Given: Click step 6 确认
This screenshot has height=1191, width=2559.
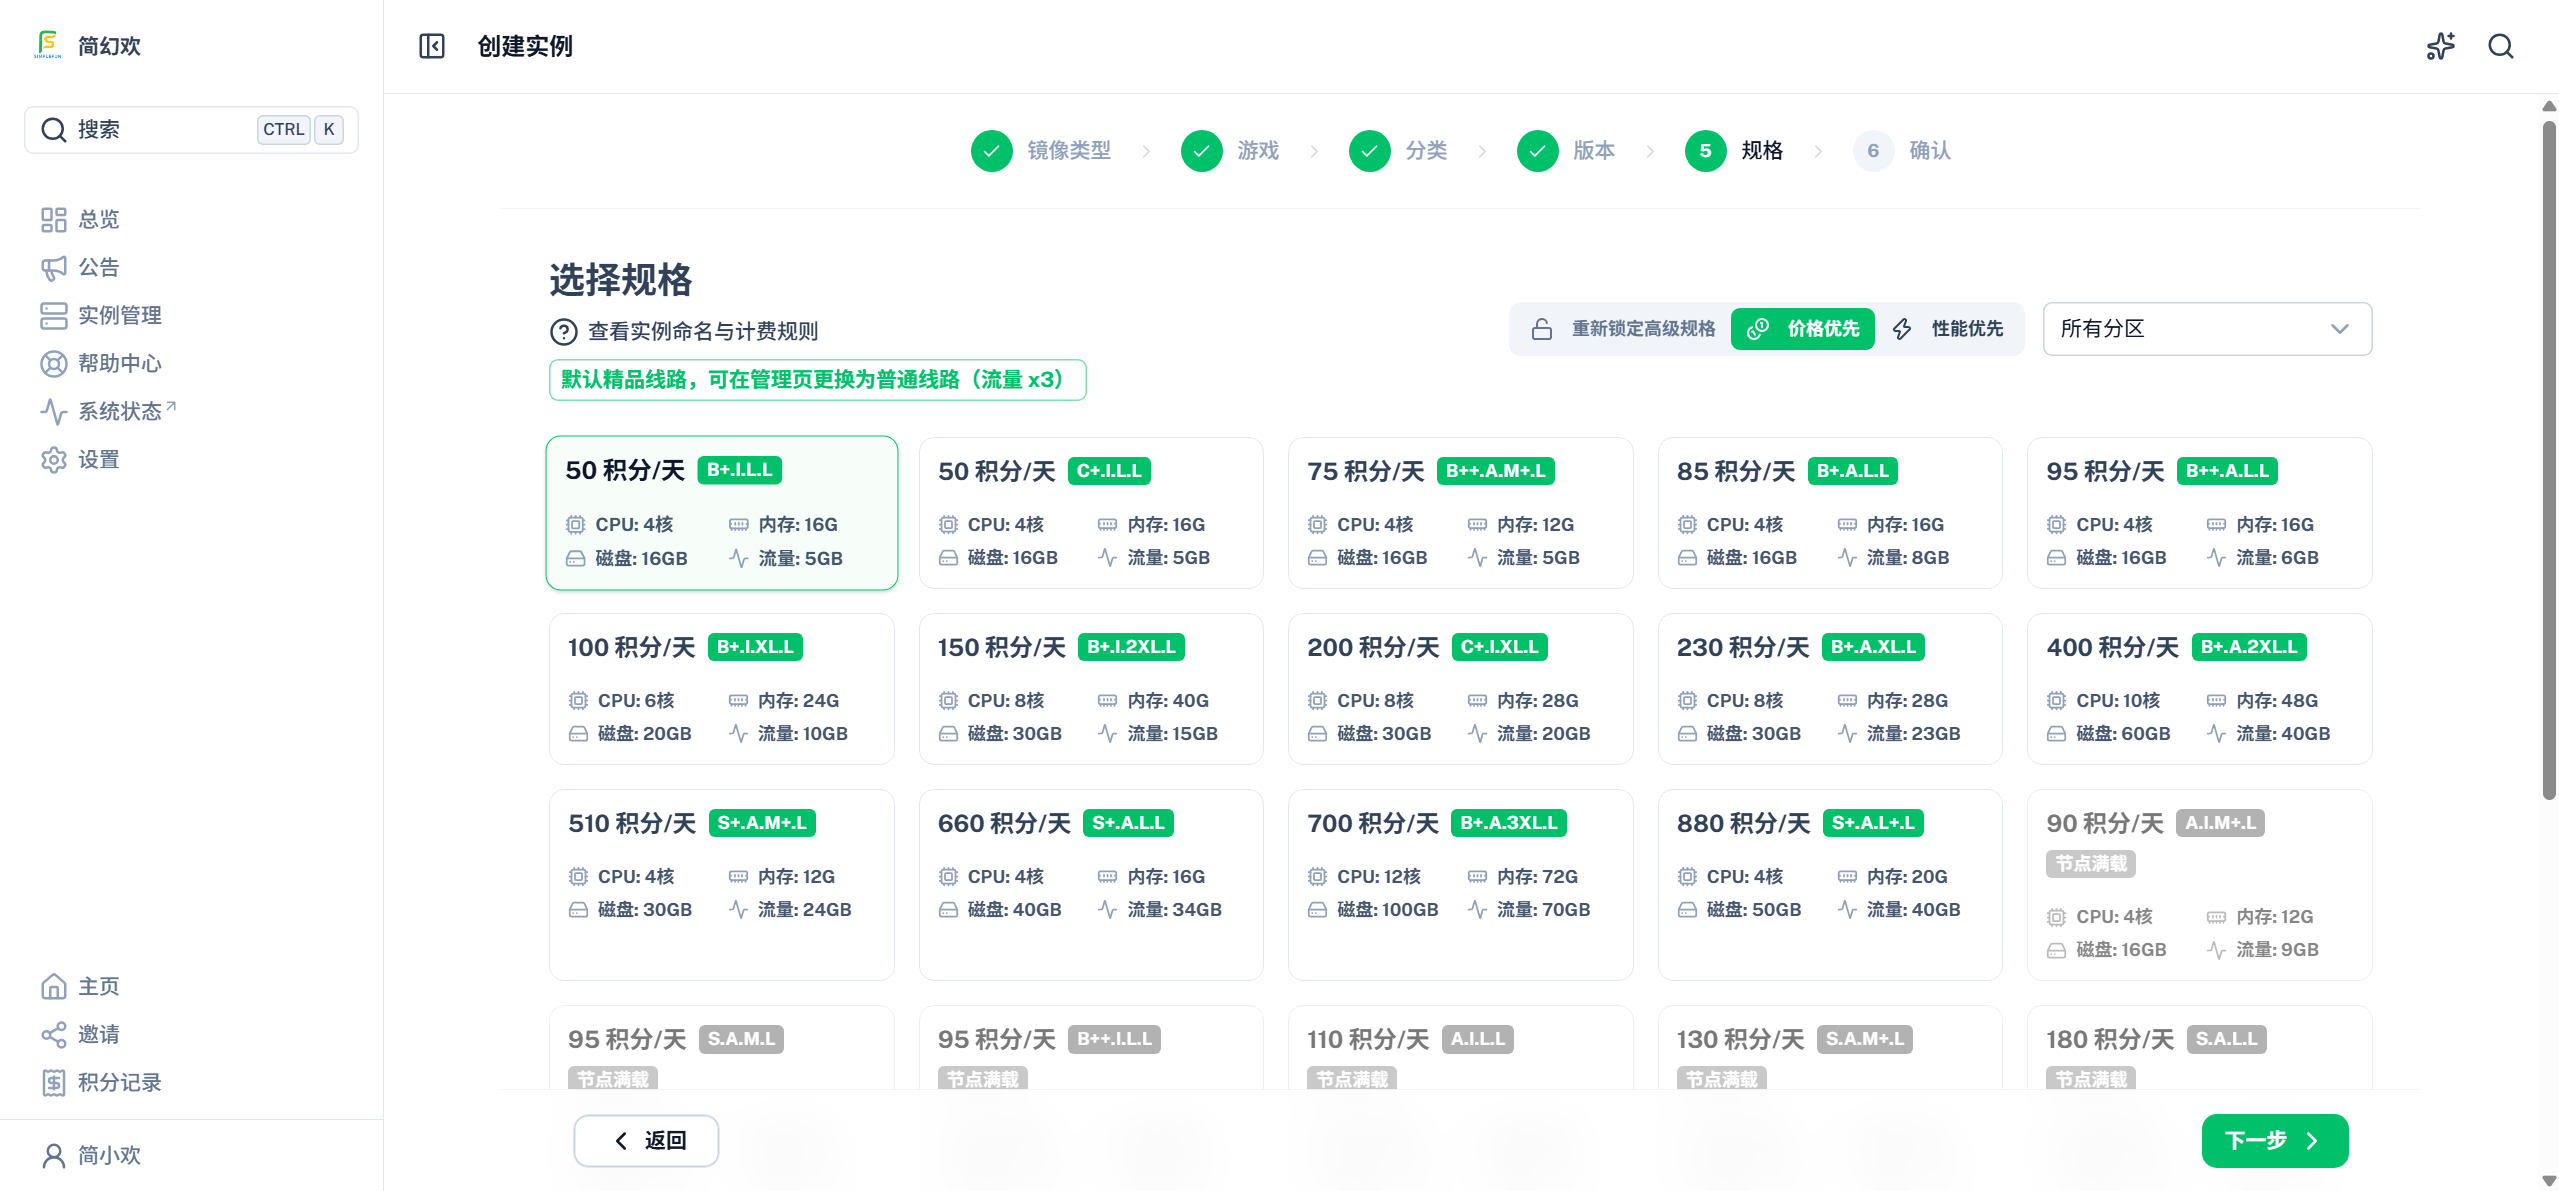Looking at the screenshot, I should [x=1902, y=151].
